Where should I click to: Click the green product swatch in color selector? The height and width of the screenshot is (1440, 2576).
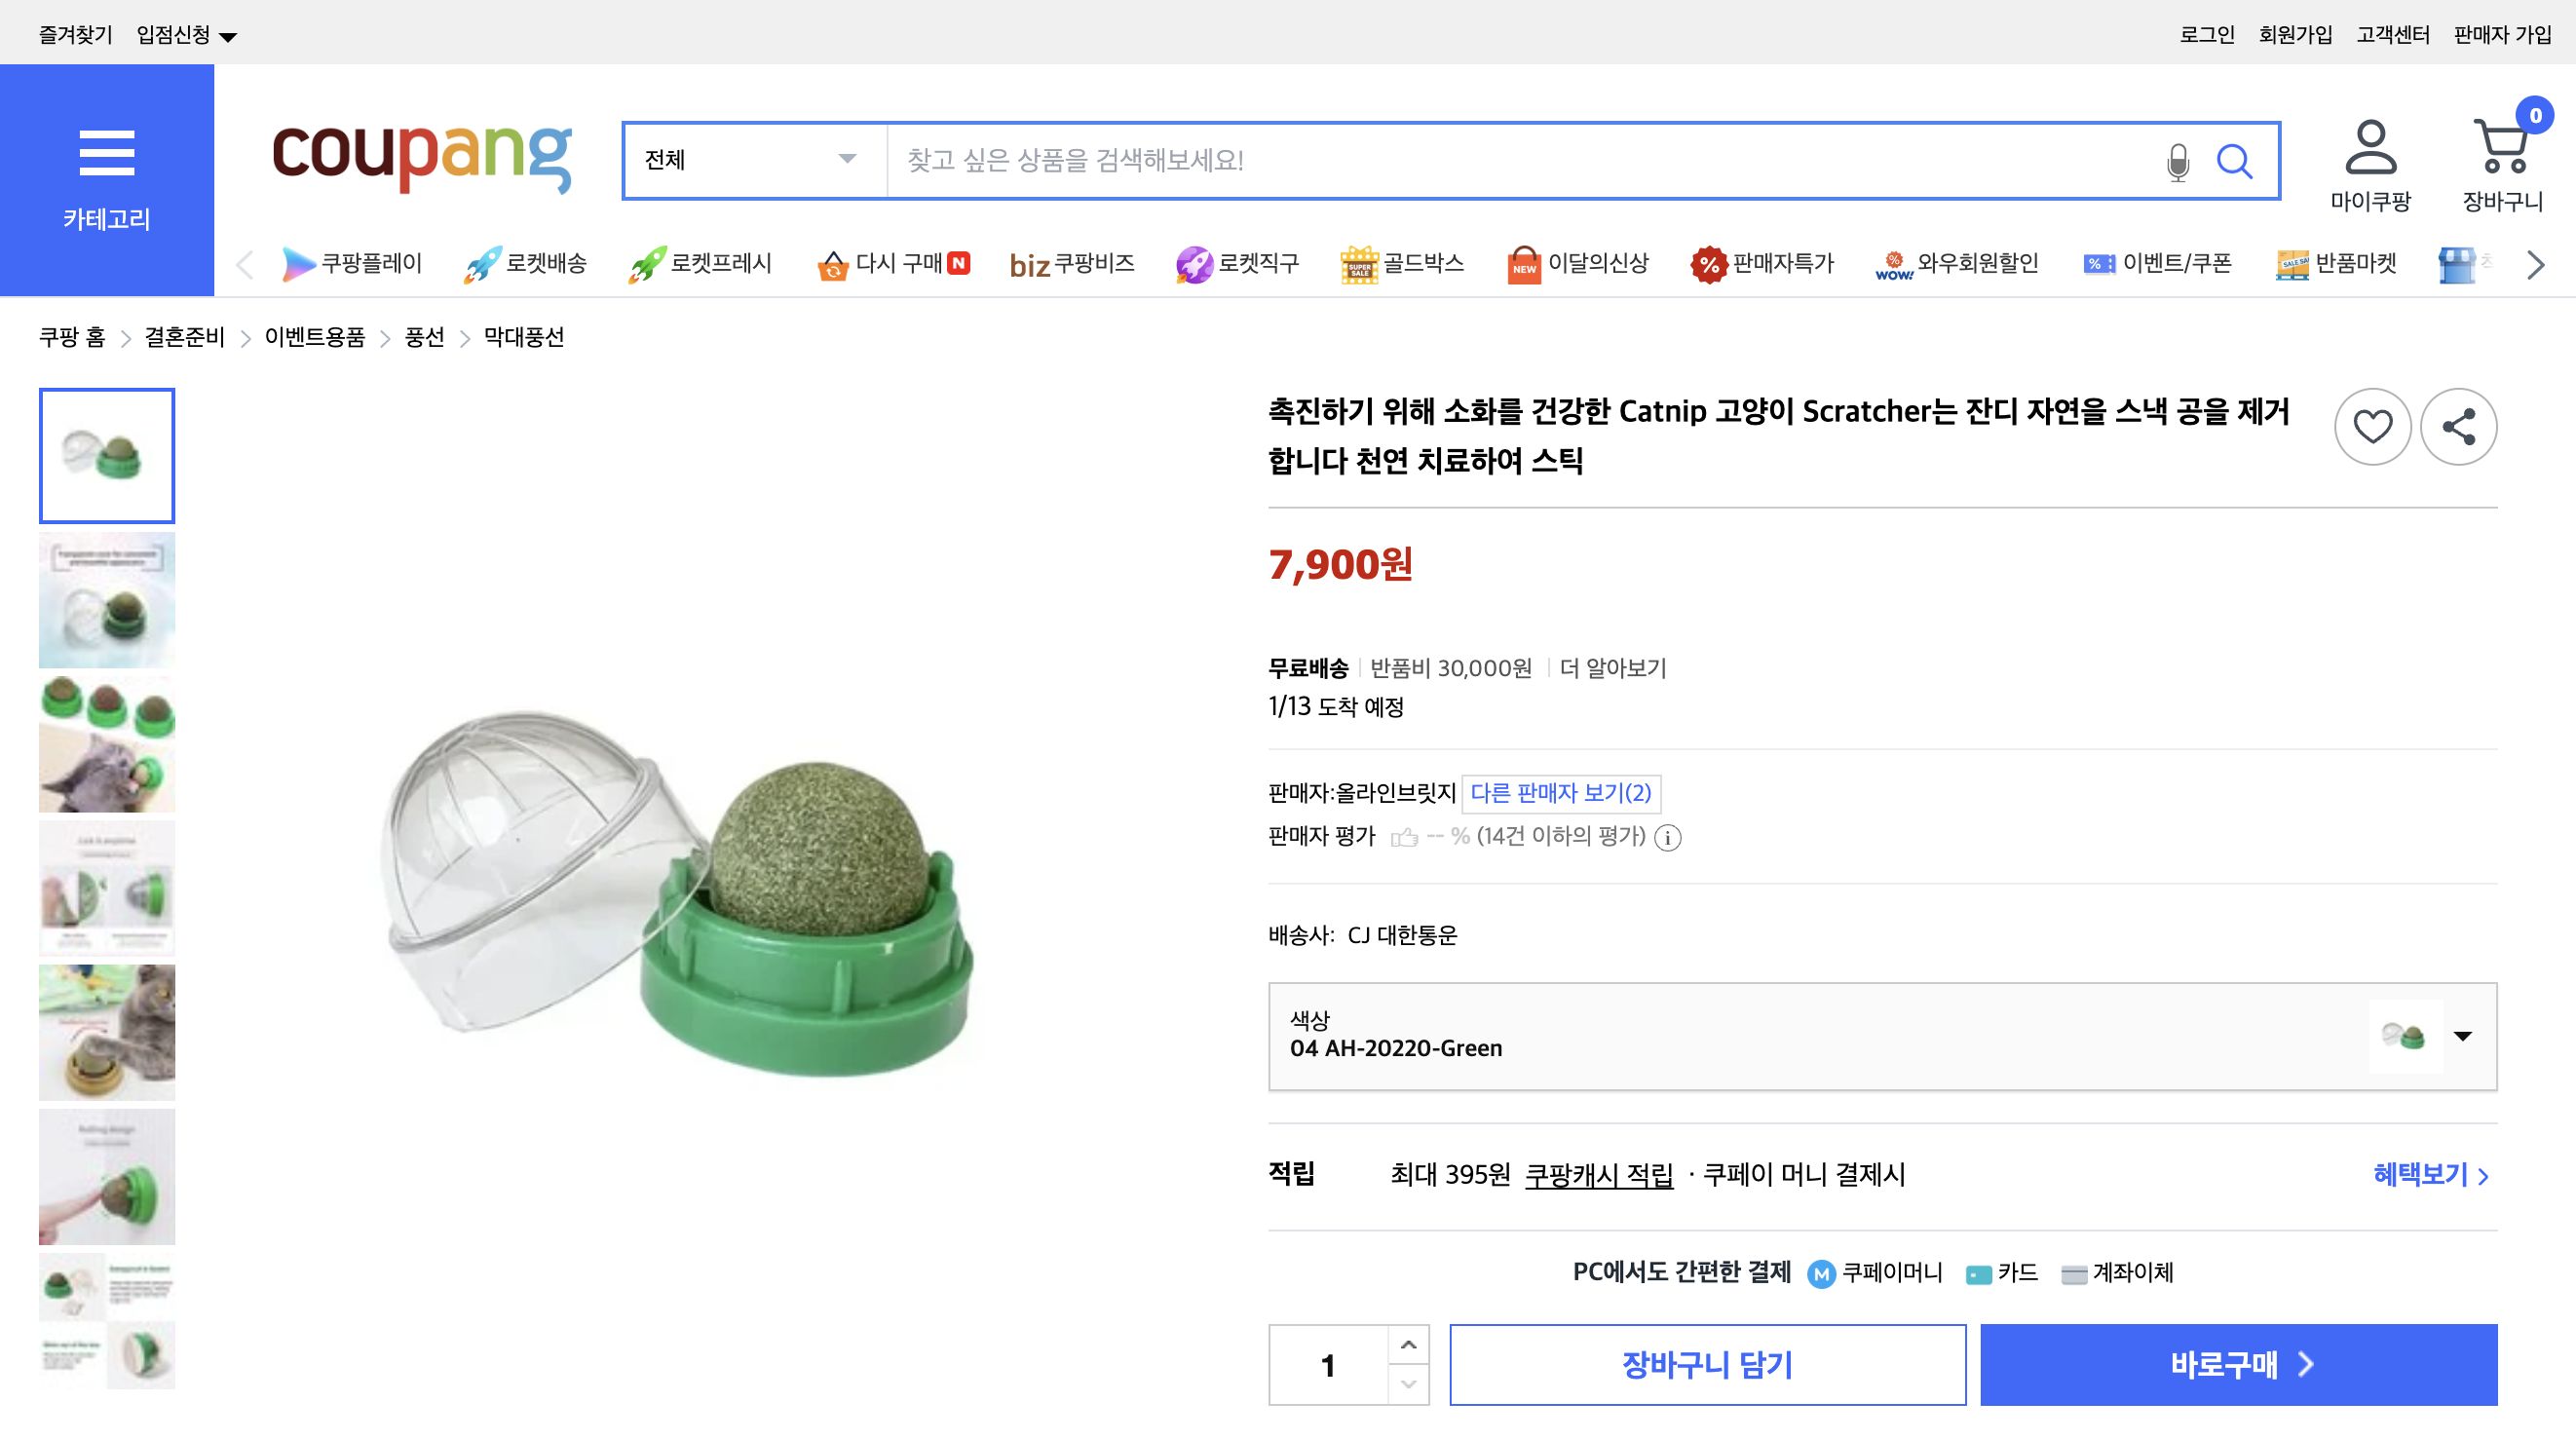pos(2405,1037)
